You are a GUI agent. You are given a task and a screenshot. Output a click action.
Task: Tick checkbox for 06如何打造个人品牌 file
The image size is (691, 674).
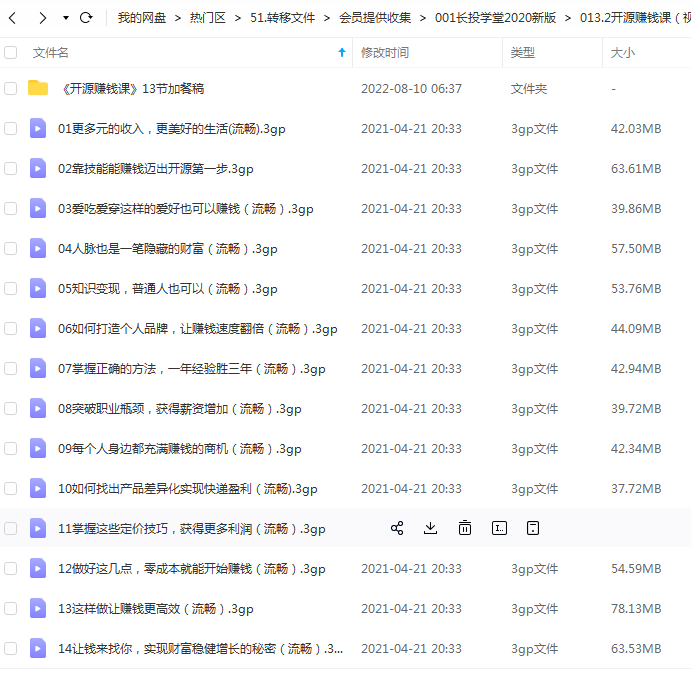click(x=11, y=328)
